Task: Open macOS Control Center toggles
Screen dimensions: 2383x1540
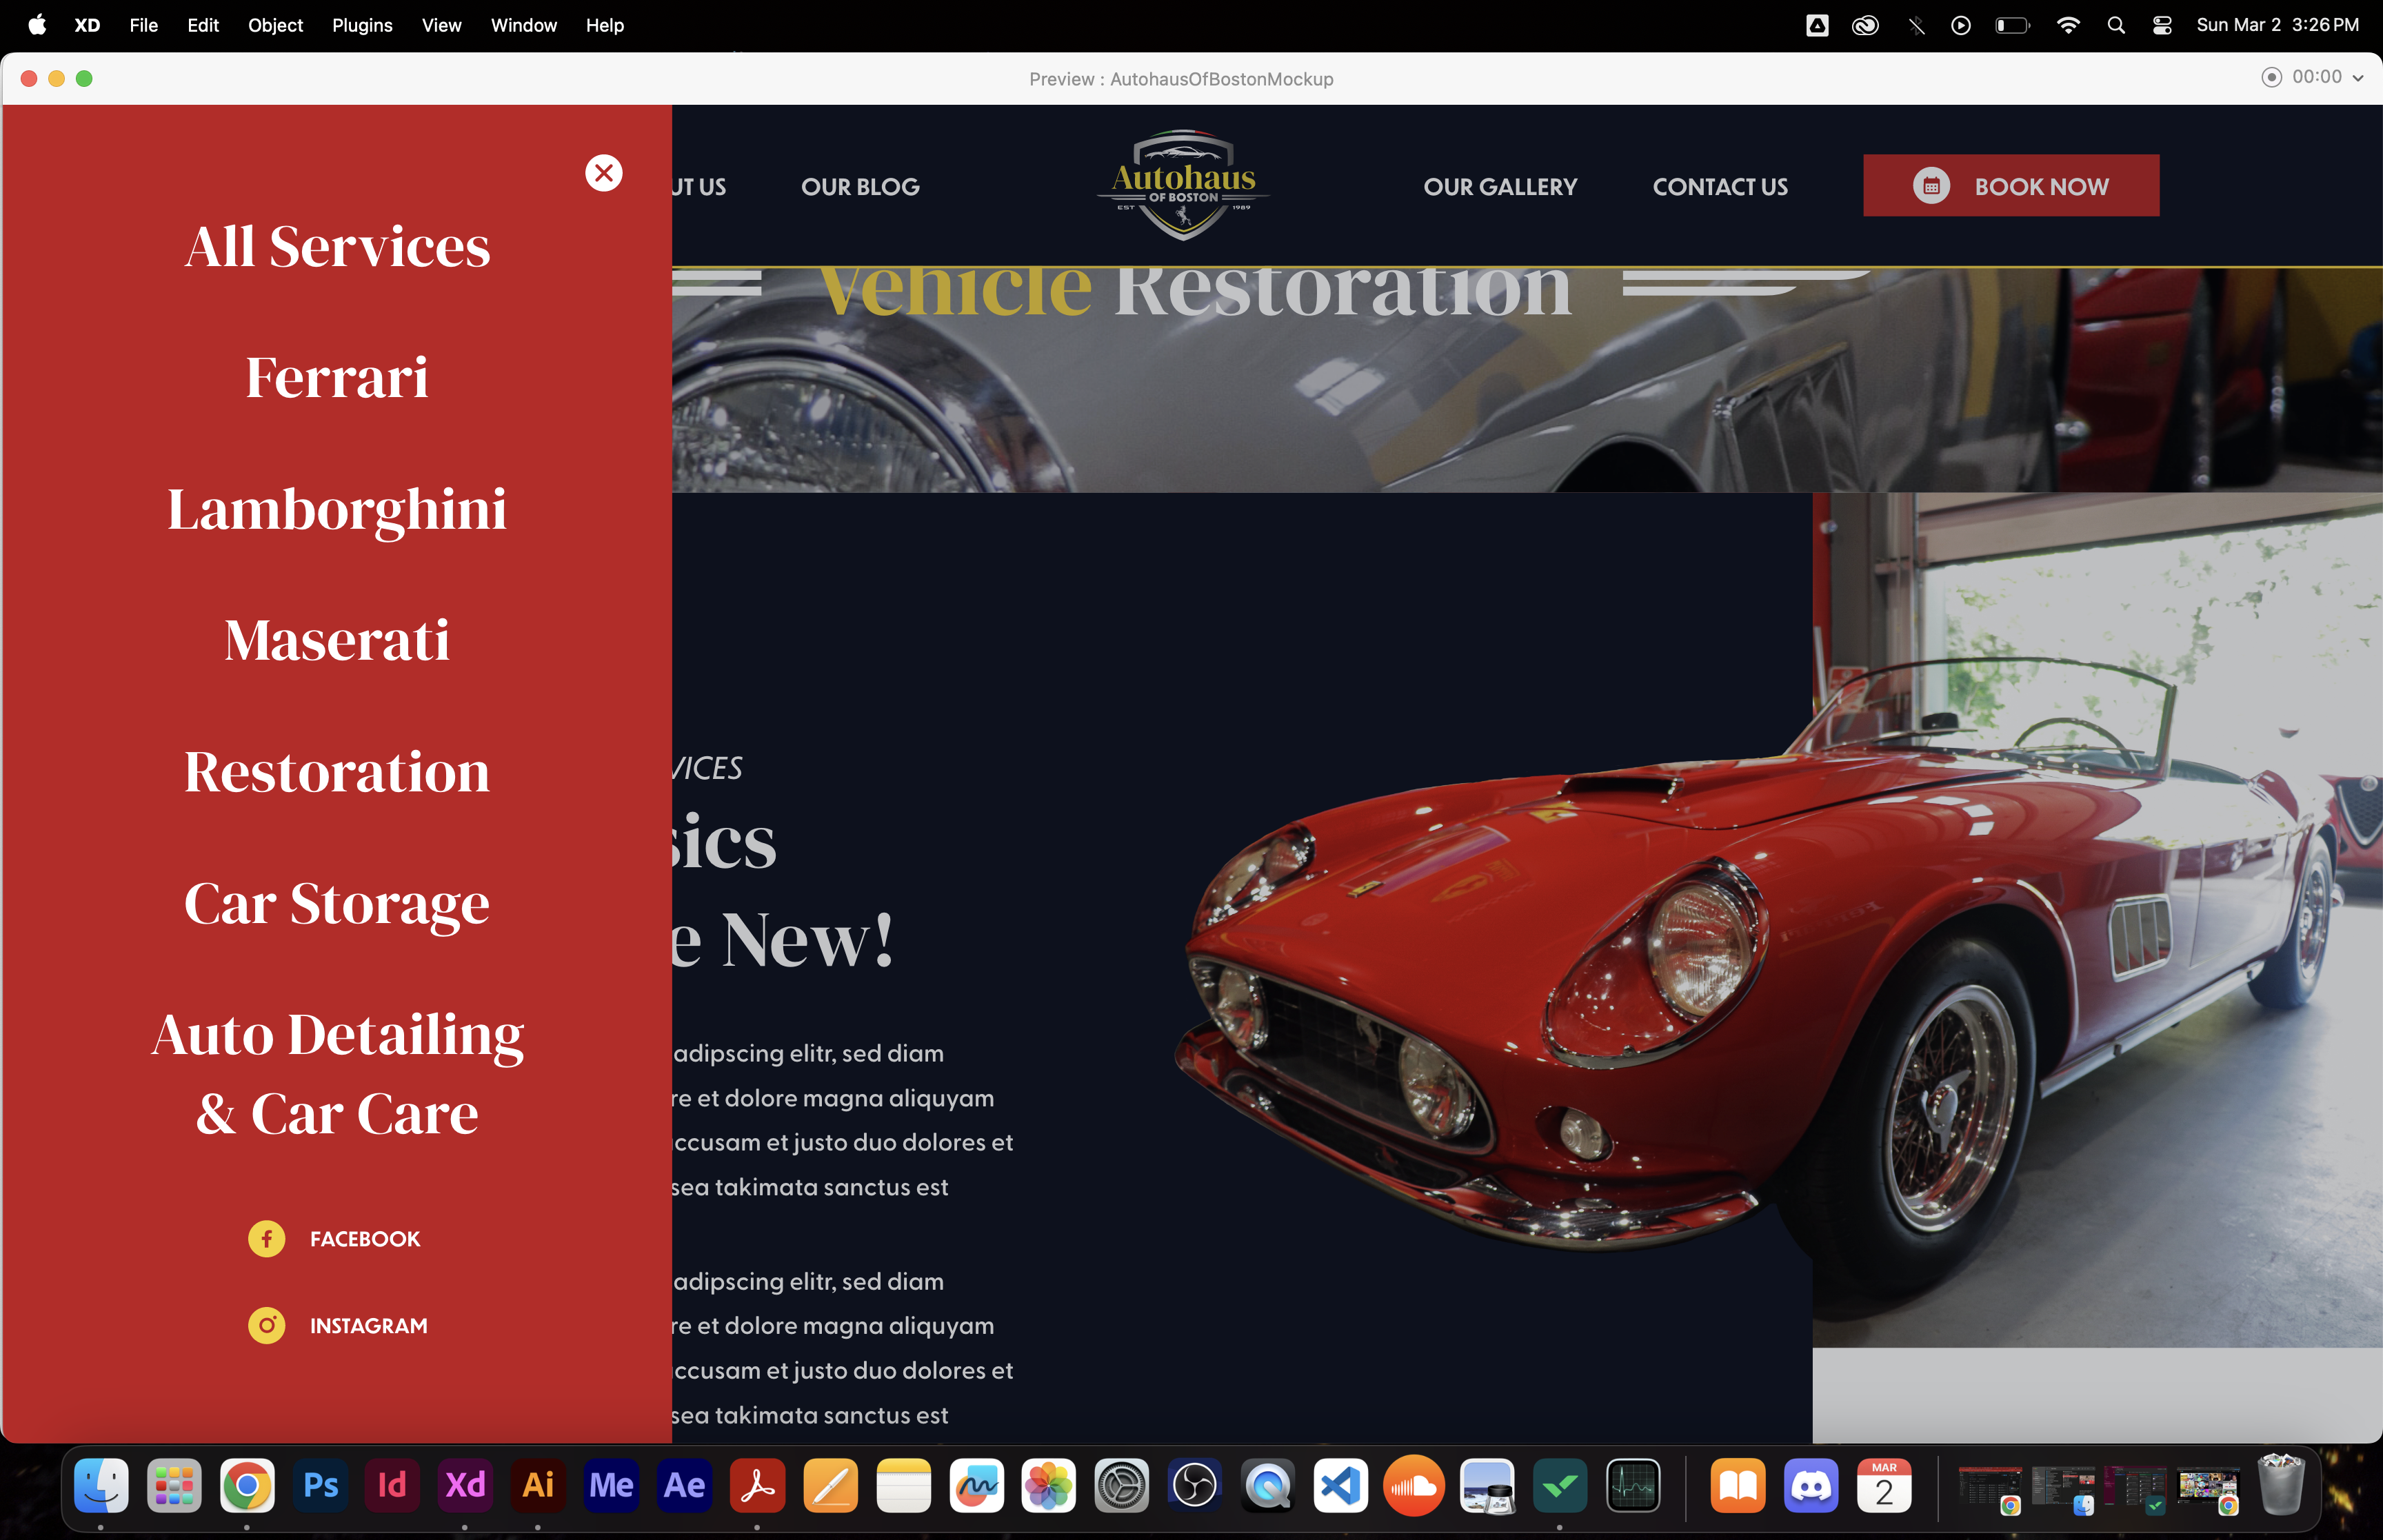Action: click(2161, 26)
